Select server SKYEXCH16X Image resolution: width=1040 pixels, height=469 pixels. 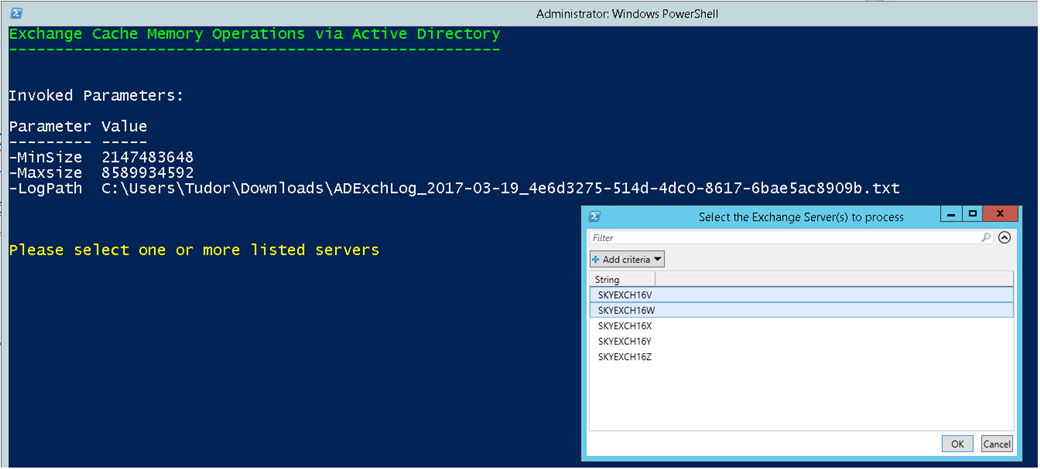801,326
